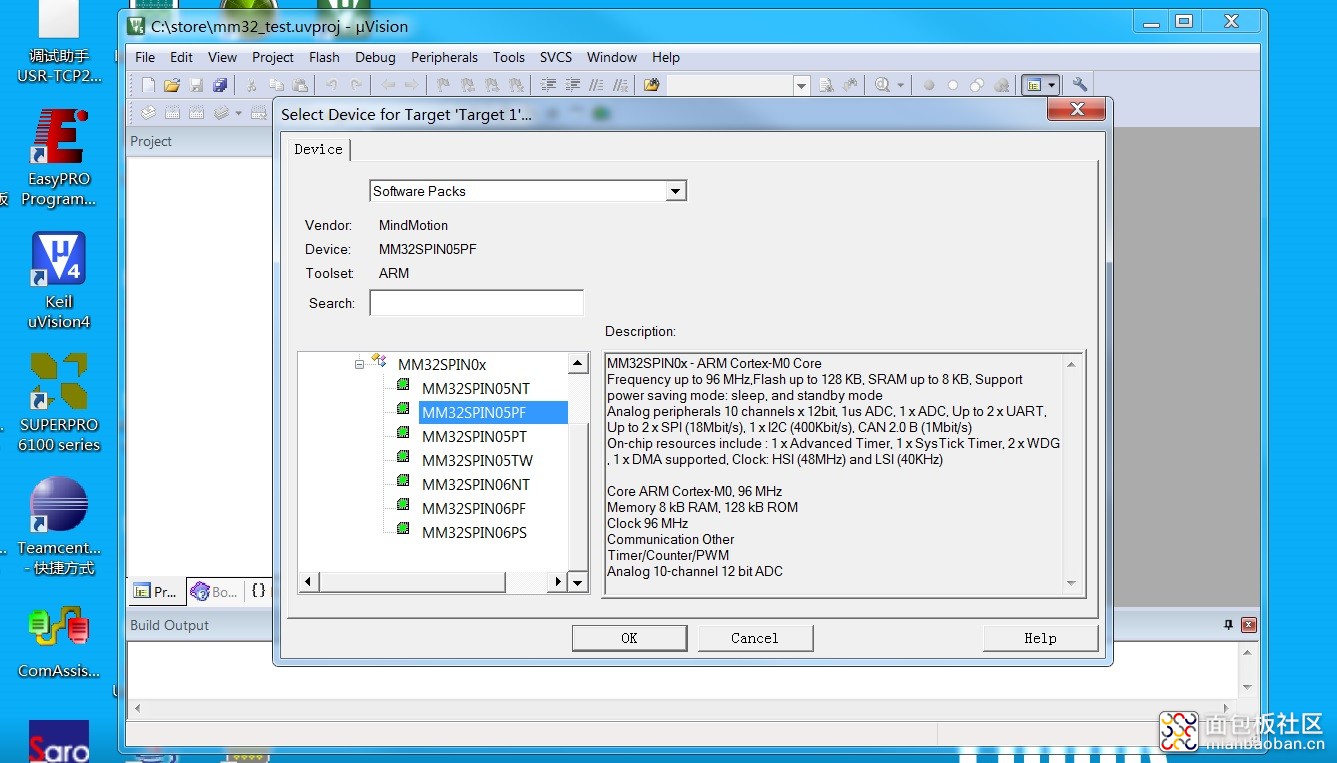Click the ComAssistant desktop icon
This screenshot has width=1337, height=763.
point(59,642)
